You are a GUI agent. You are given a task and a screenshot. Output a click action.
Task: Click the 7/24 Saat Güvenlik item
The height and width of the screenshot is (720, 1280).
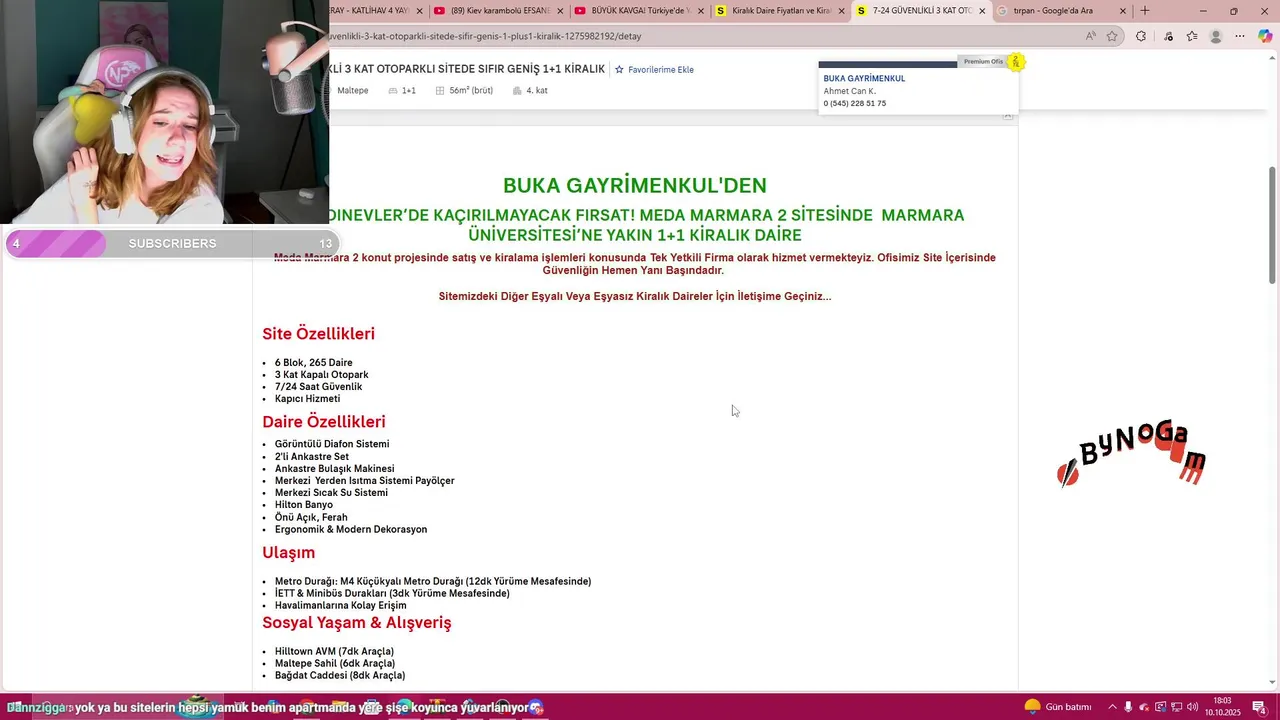pyautogui.click(x=318, y=387)
